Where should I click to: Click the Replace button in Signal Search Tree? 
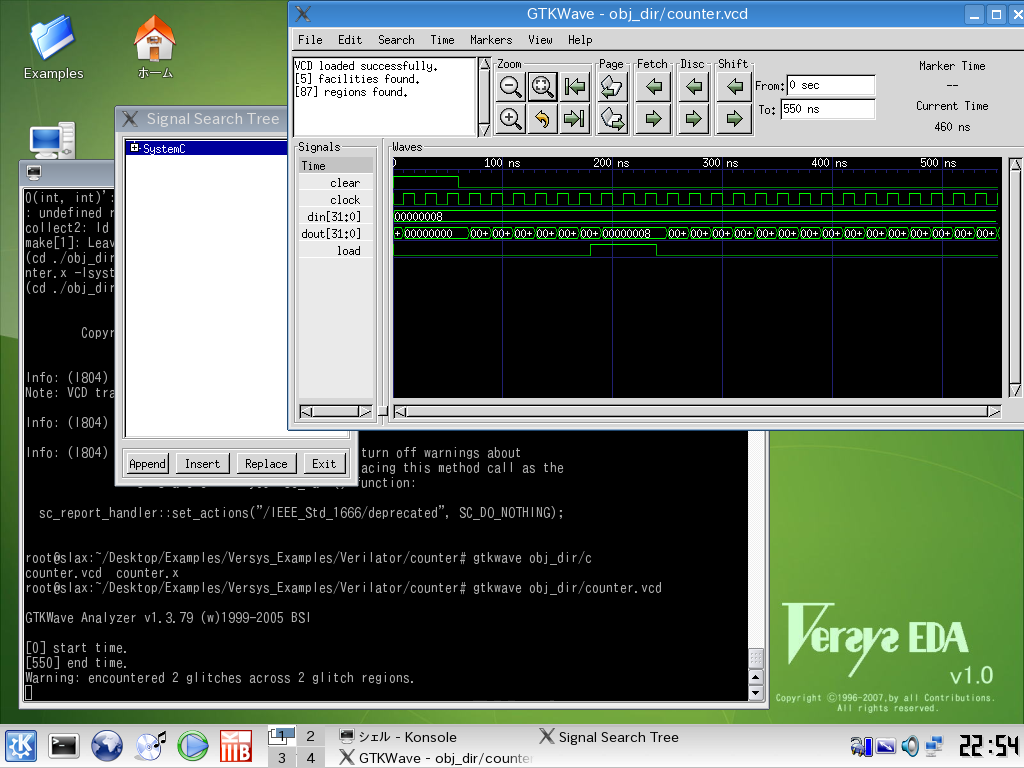pos(266,464)
